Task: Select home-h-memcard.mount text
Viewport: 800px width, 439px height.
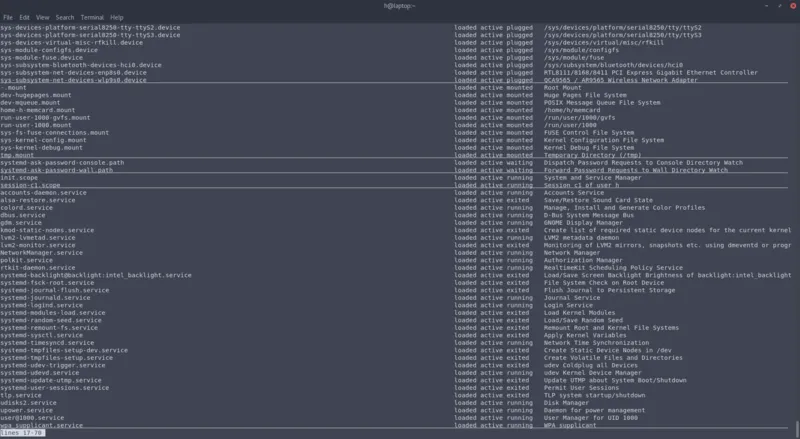Action: pos(38,110)
